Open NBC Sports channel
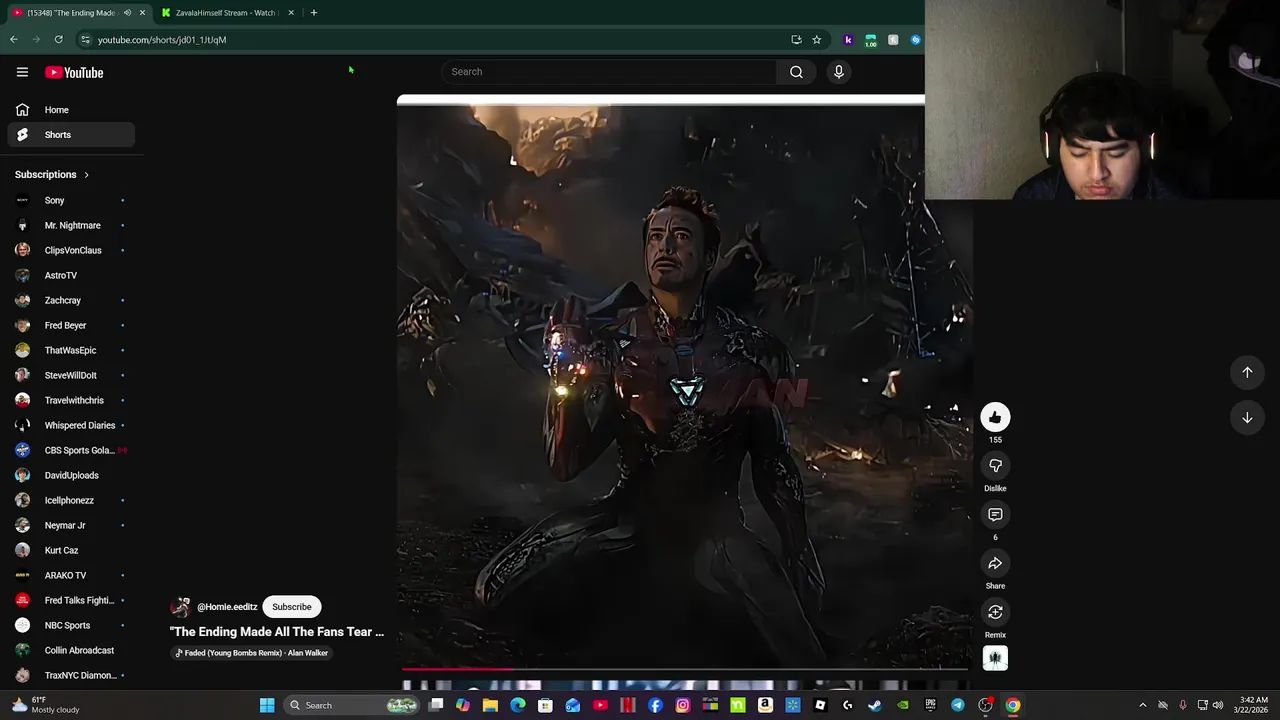This screenshot has height=720, width=1280. [x=71, y=625]
